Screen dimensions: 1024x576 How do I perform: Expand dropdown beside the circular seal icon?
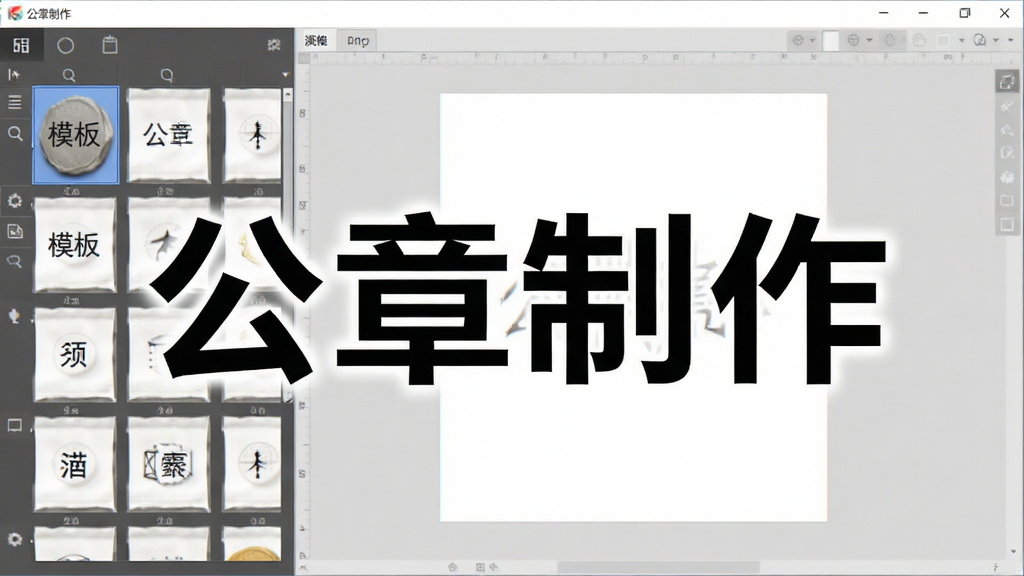point(996,40)
